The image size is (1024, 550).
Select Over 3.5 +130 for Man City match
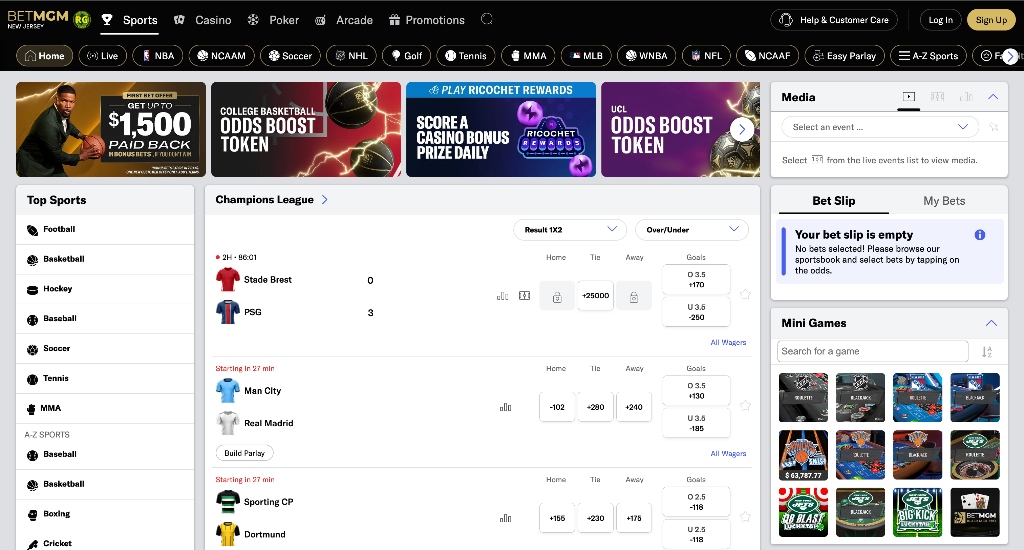[696, 391]
